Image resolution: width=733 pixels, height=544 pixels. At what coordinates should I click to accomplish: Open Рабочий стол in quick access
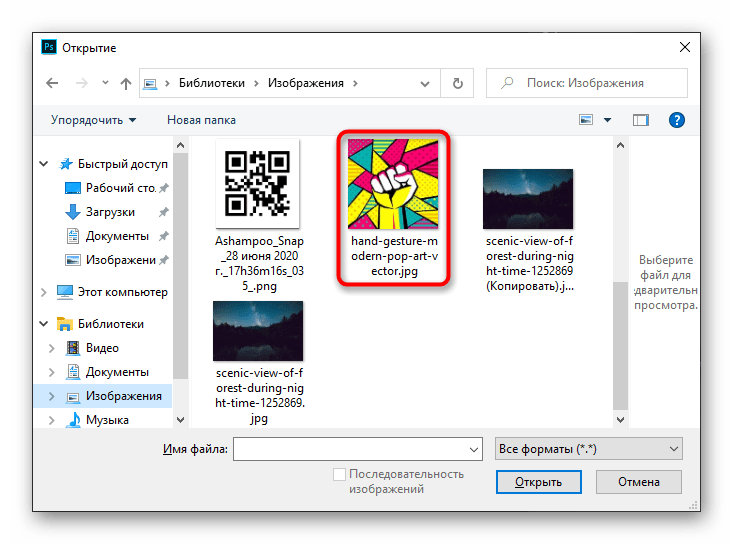pyautogui.click(x=121, y=188)
